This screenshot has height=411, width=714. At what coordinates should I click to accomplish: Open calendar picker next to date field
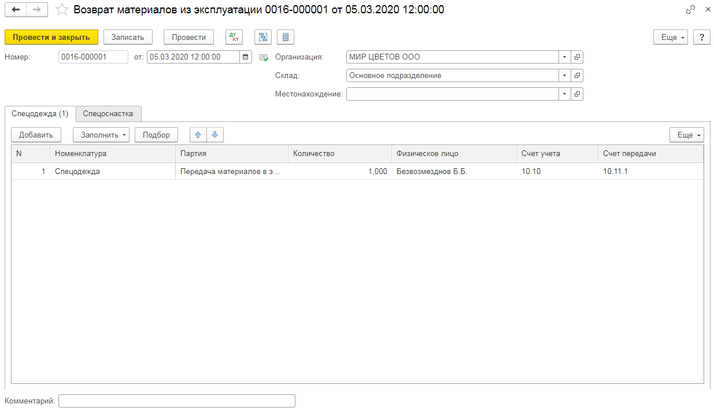[246, 57]
